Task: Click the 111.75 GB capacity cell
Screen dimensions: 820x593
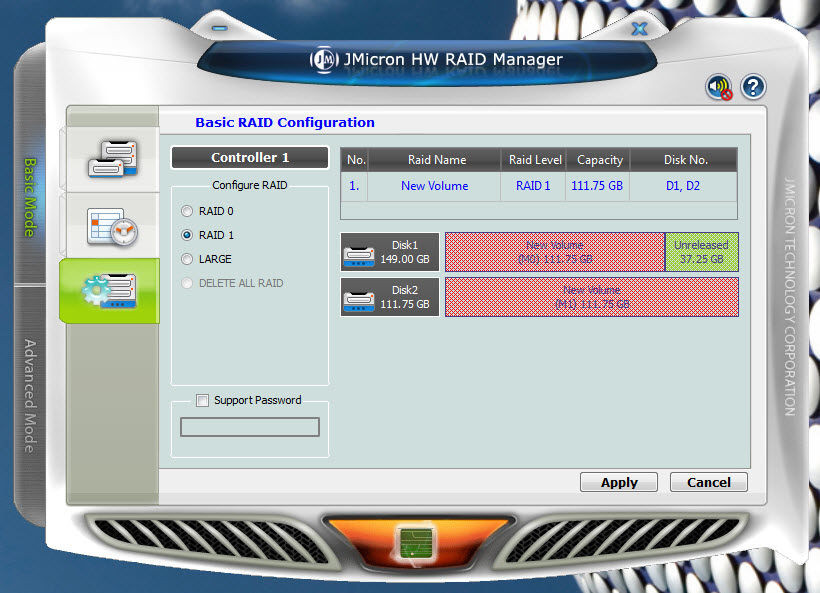Action: [x=597, y=186]
